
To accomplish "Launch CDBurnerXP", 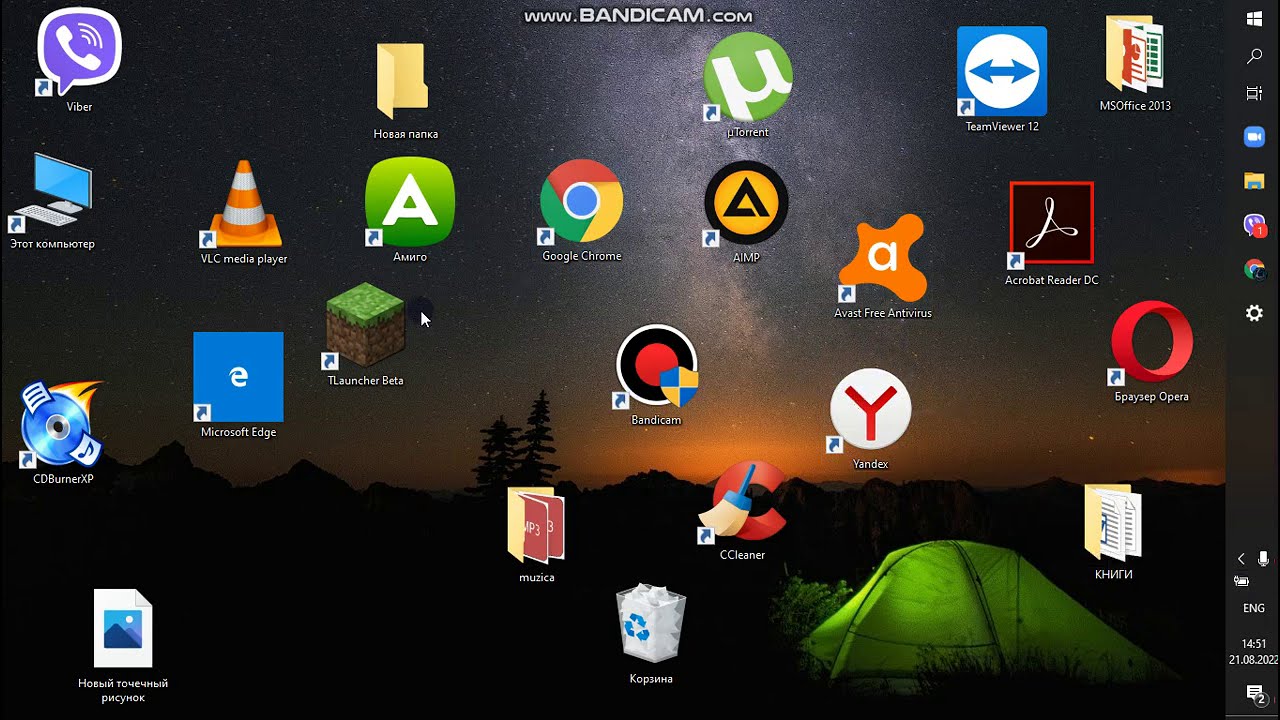I will coord(62,424).
